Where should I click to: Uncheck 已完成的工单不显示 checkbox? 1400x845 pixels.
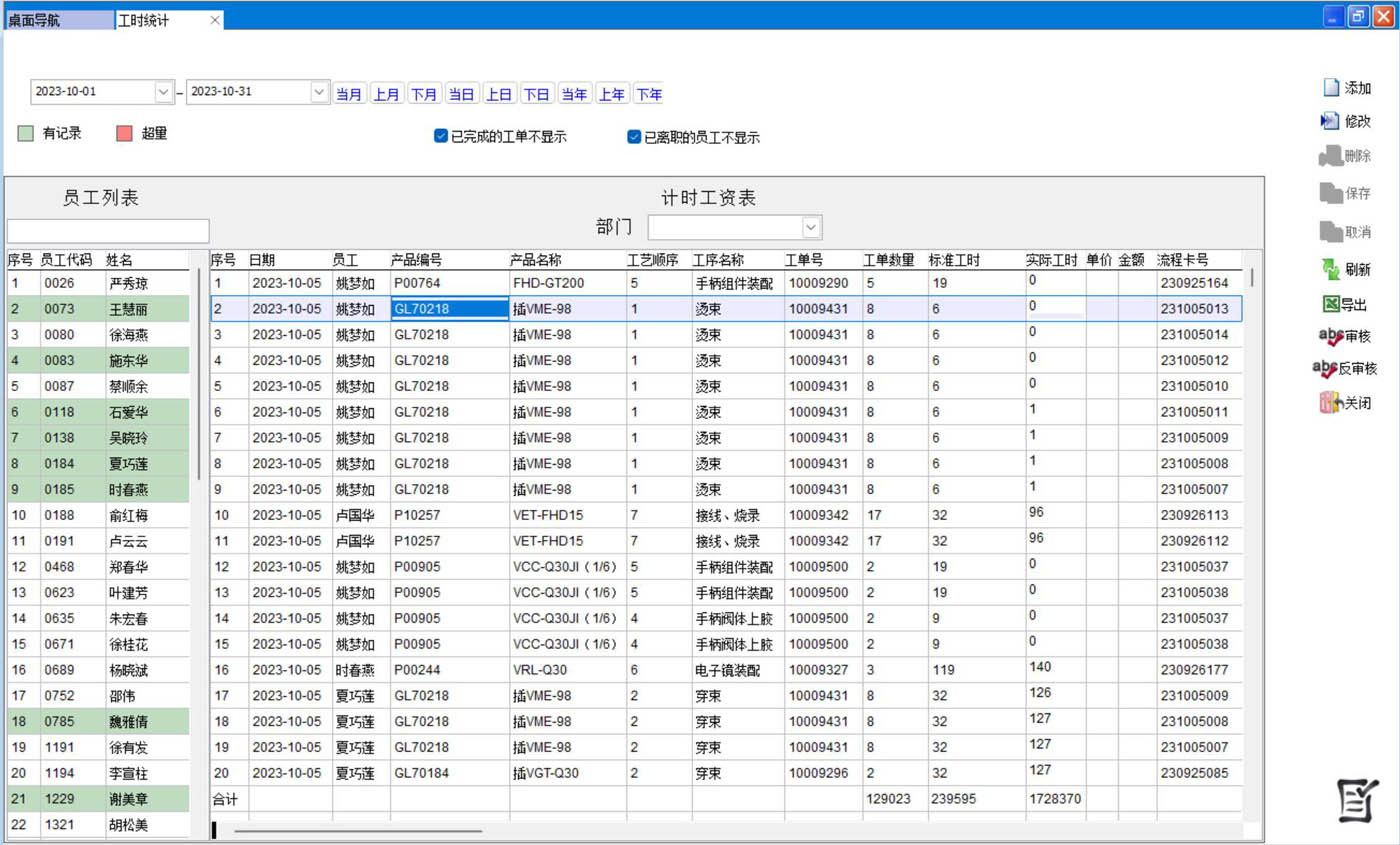pyautogui.click(x=441, y=137)
